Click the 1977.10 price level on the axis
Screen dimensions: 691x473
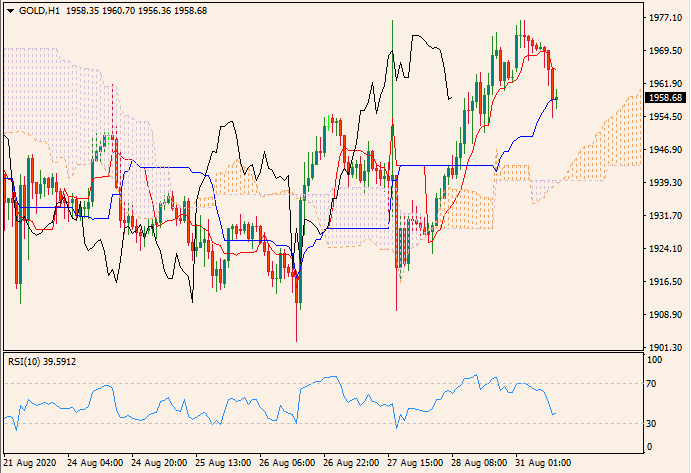click(x=665, y=17)
